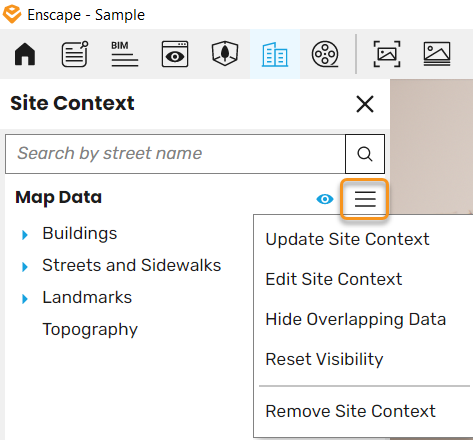Open the annotated notes panel icon

tap(75, 54)
